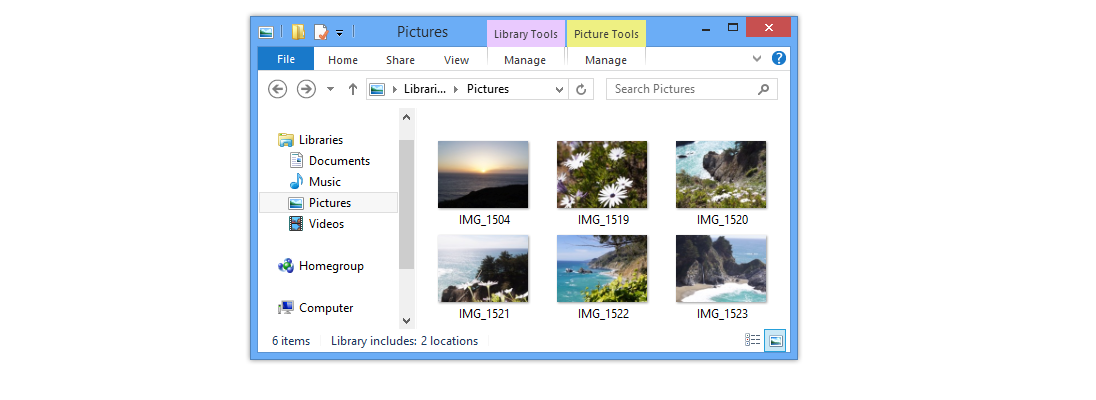The width and height of the screenshot is (1096, 400).
Task: Switch to Large icons view in status bar
Action: pos(775,341)
